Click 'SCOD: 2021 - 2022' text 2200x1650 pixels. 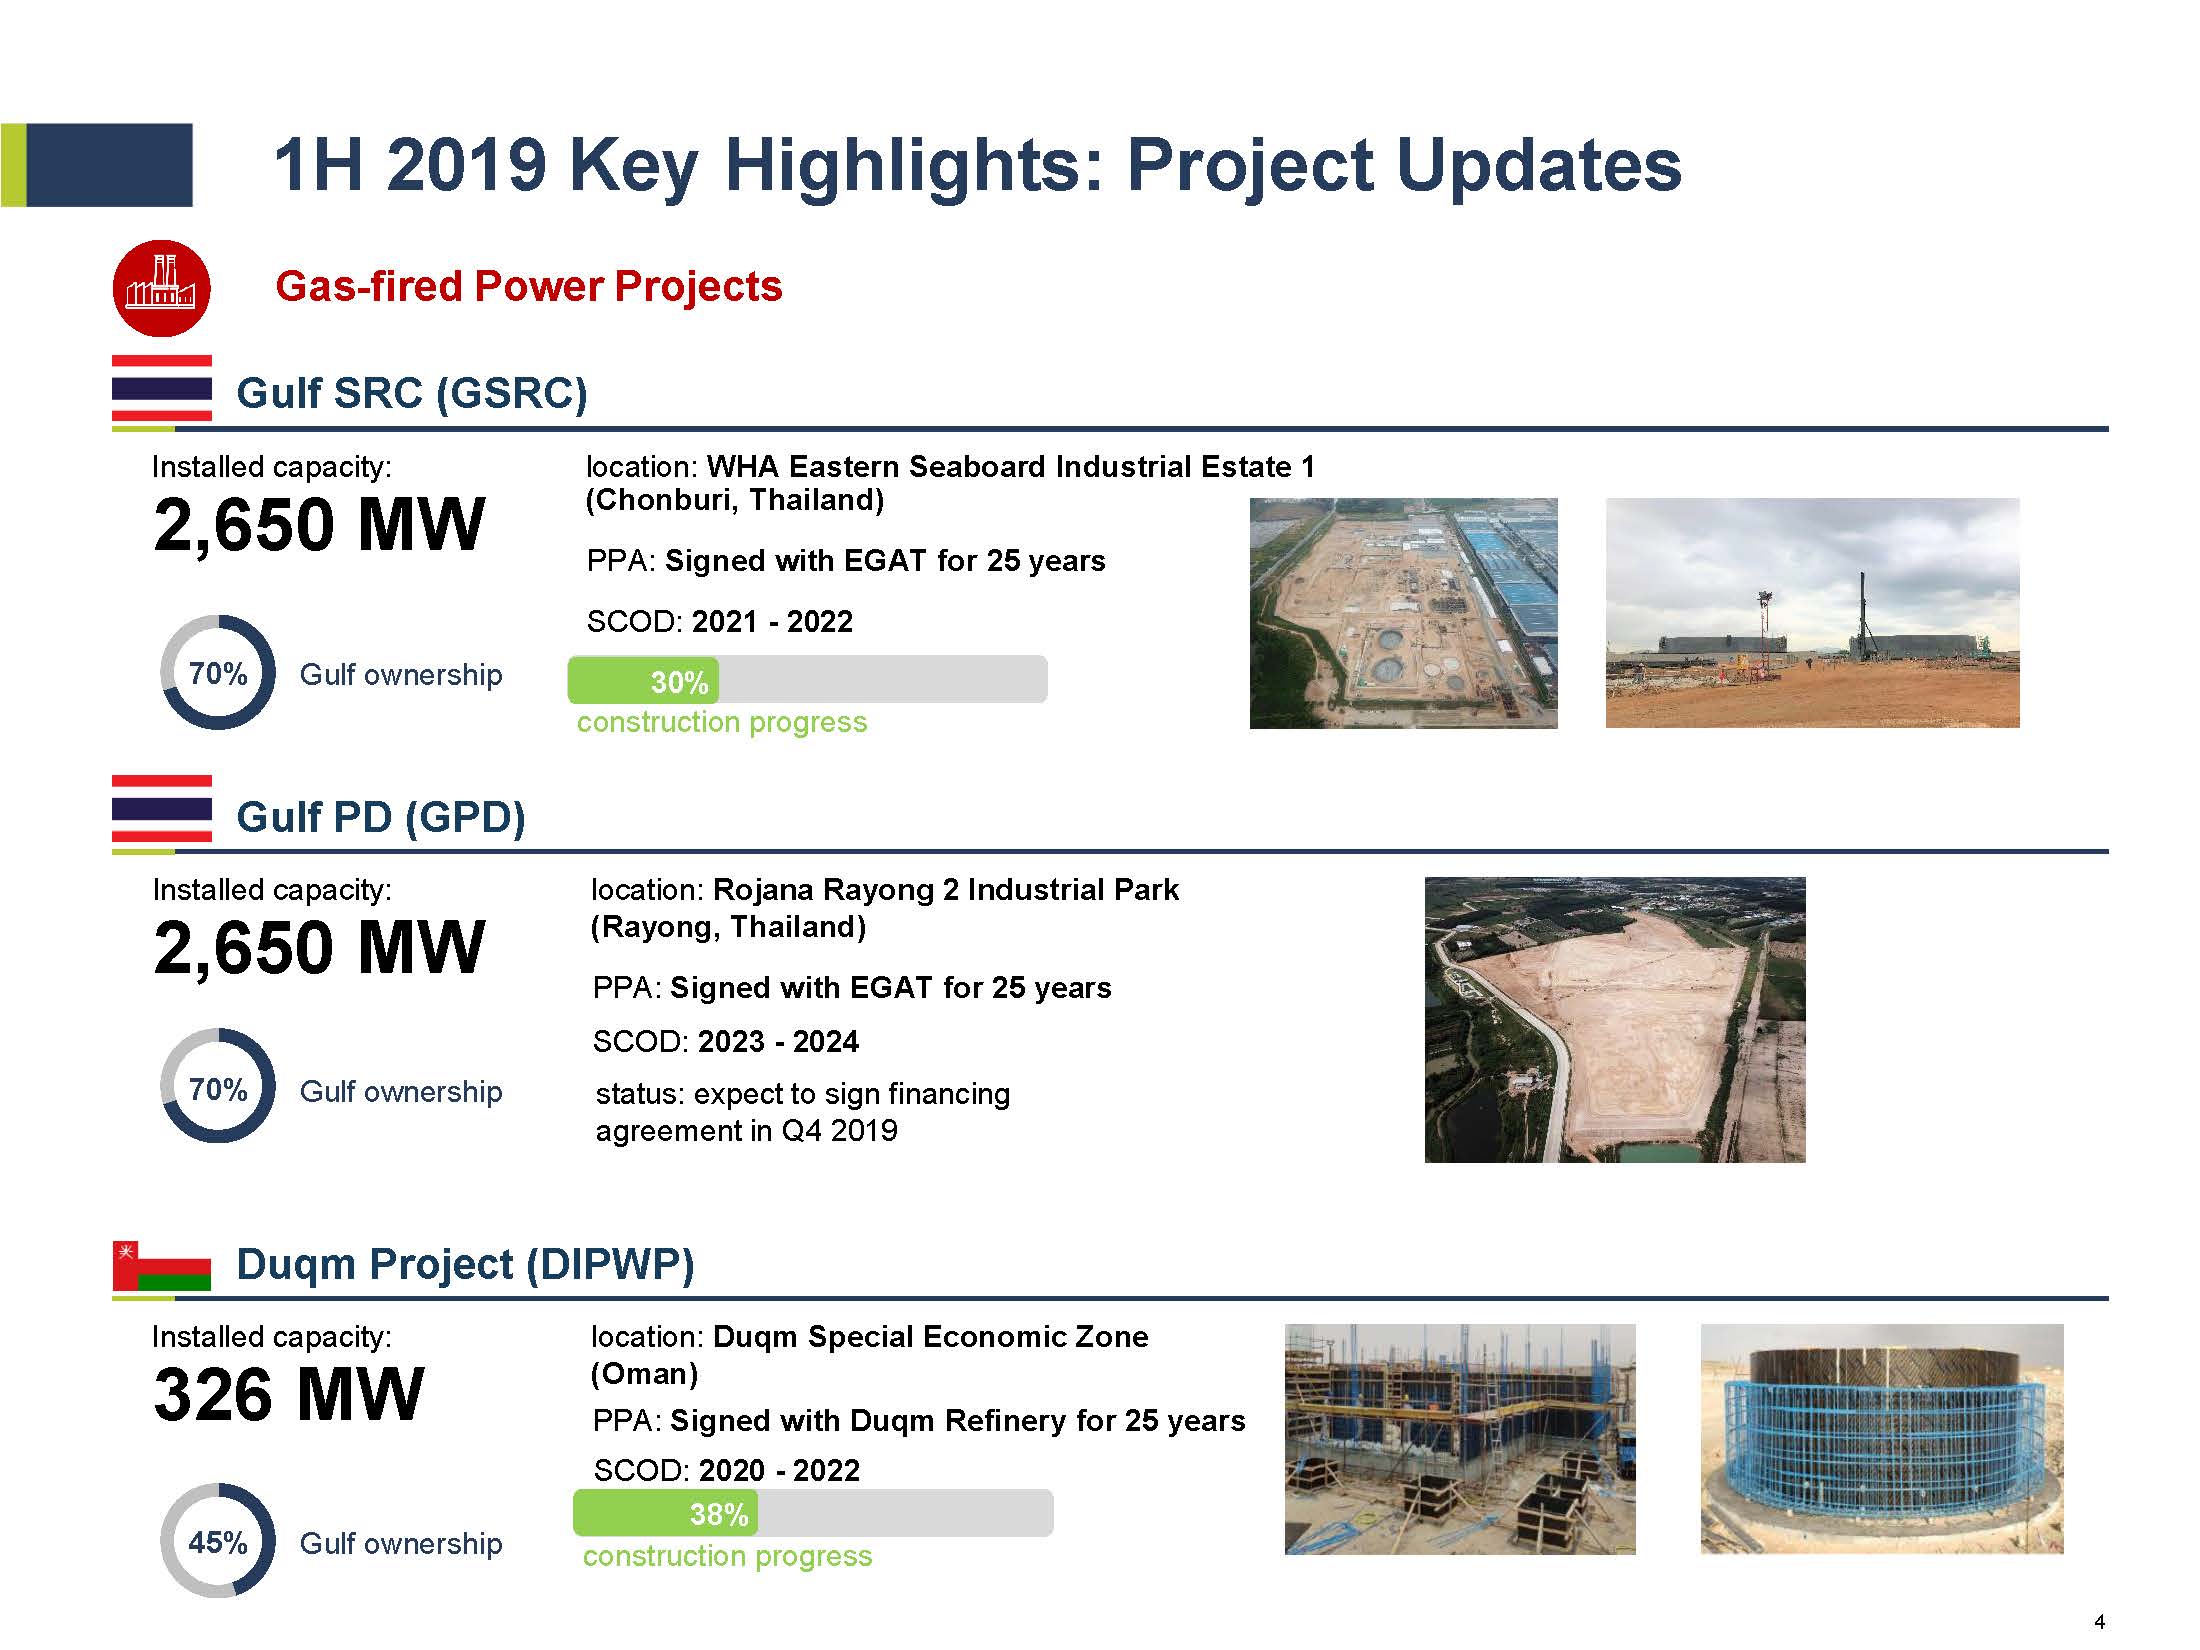(x=720, y=622)
